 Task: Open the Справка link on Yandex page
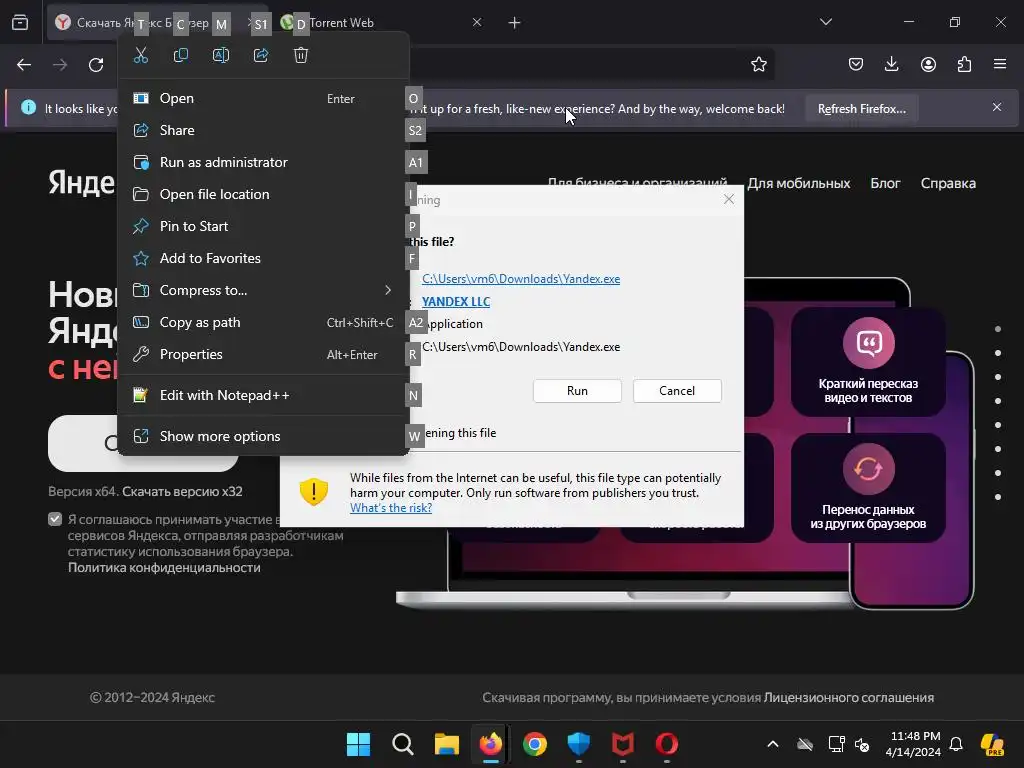click(948, 184)
